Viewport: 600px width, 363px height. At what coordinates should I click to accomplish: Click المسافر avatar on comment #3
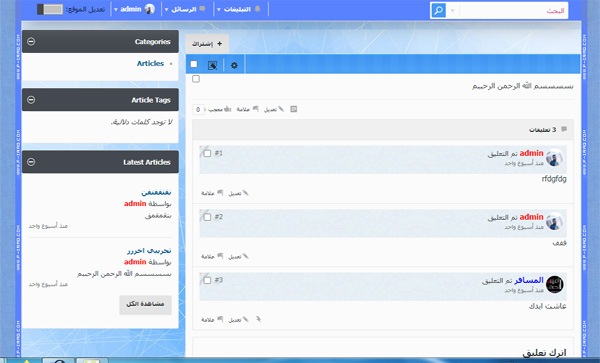(x=554, y=285)
